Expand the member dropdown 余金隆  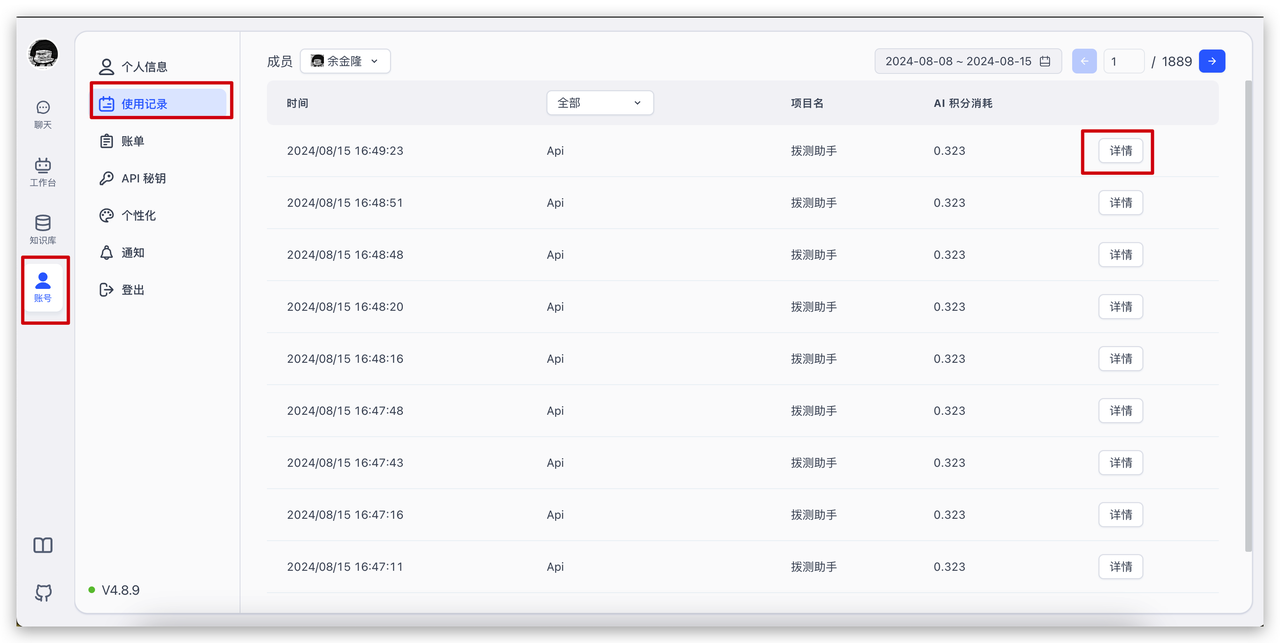(345, 61)
